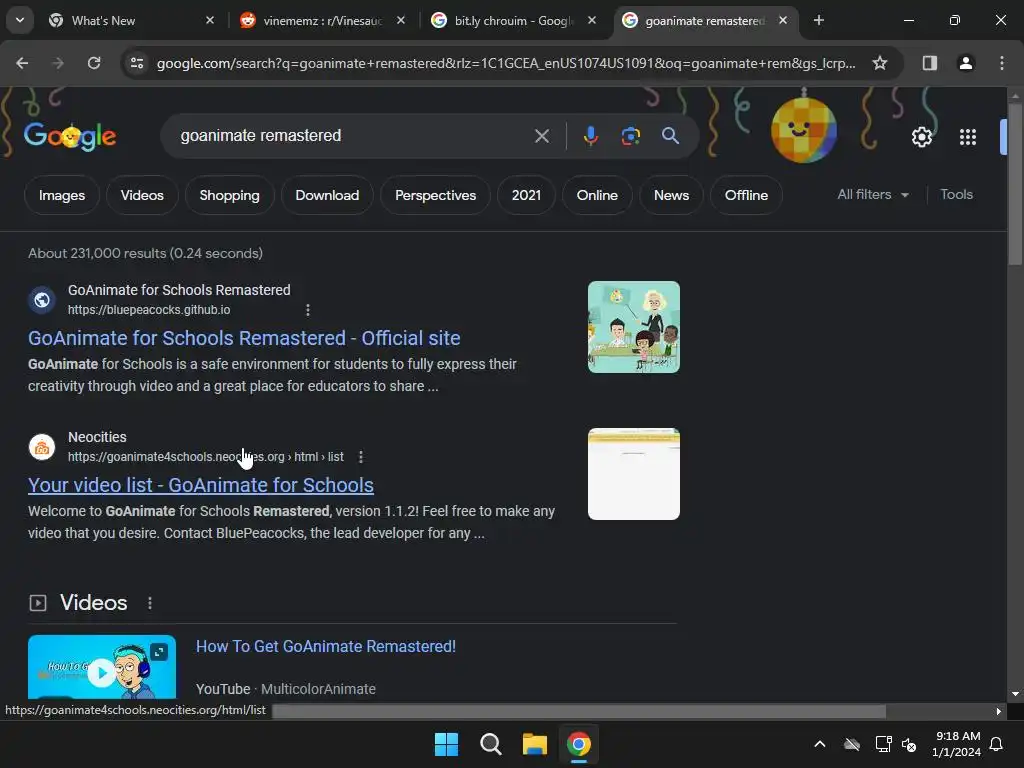The image size is (1024, 768).
Task: Open options for Neocities result
Action: (360, 457)
